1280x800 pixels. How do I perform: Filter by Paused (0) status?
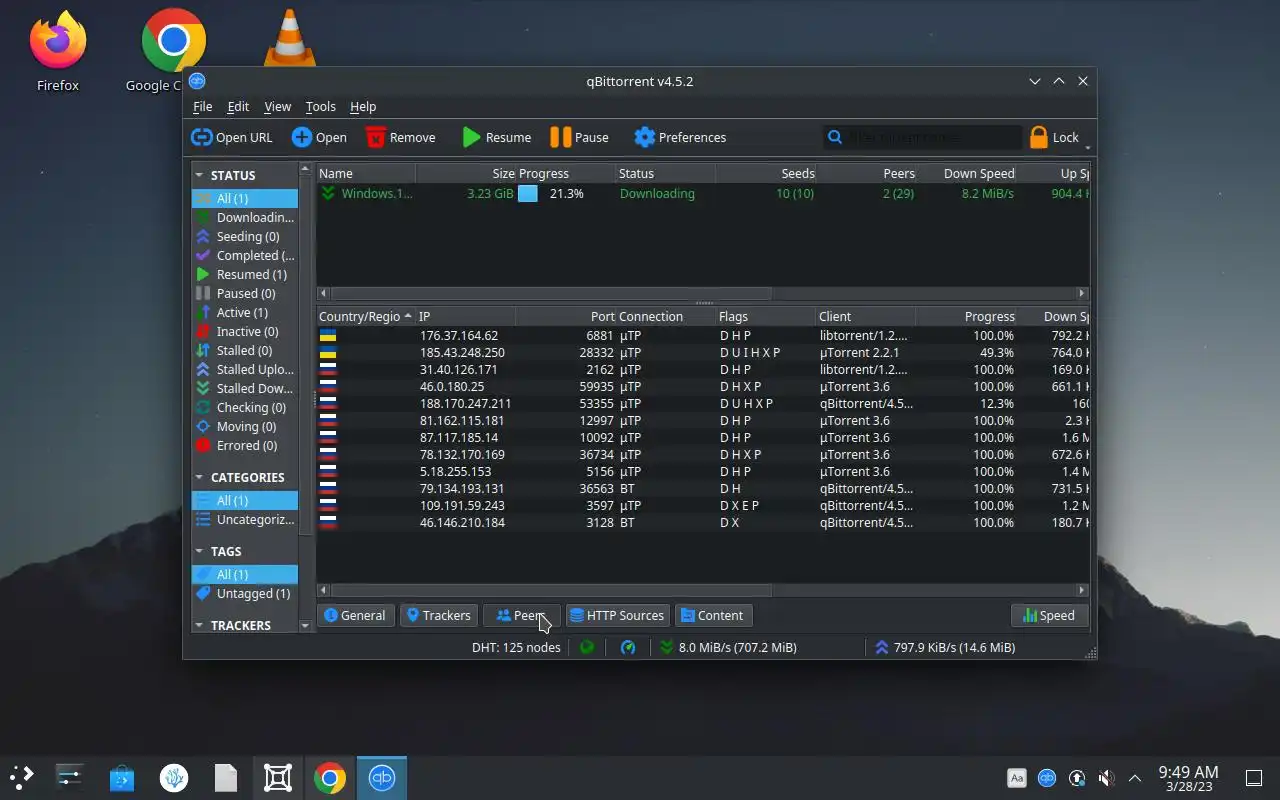tap(244, 293)
